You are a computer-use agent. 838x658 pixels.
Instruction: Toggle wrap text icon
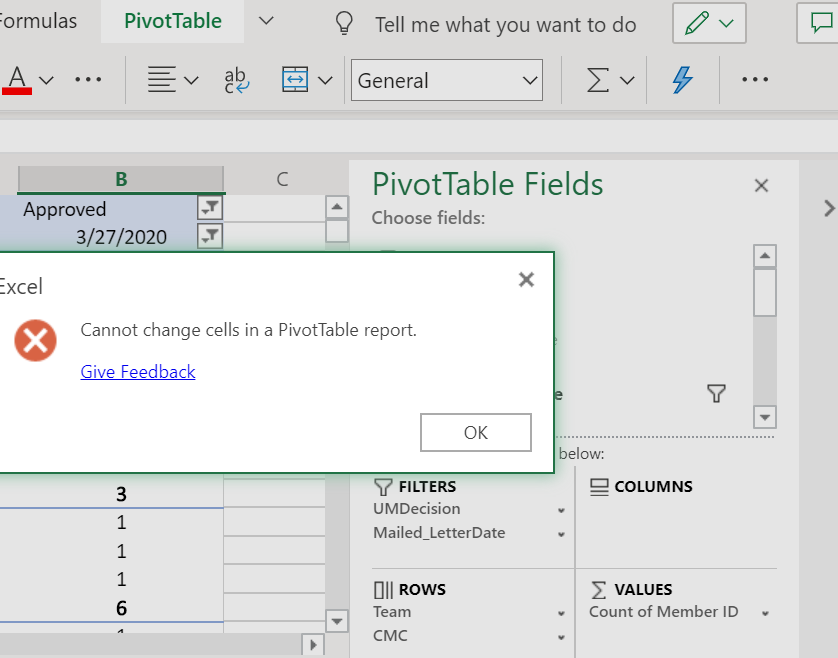(x=236, y=80)
